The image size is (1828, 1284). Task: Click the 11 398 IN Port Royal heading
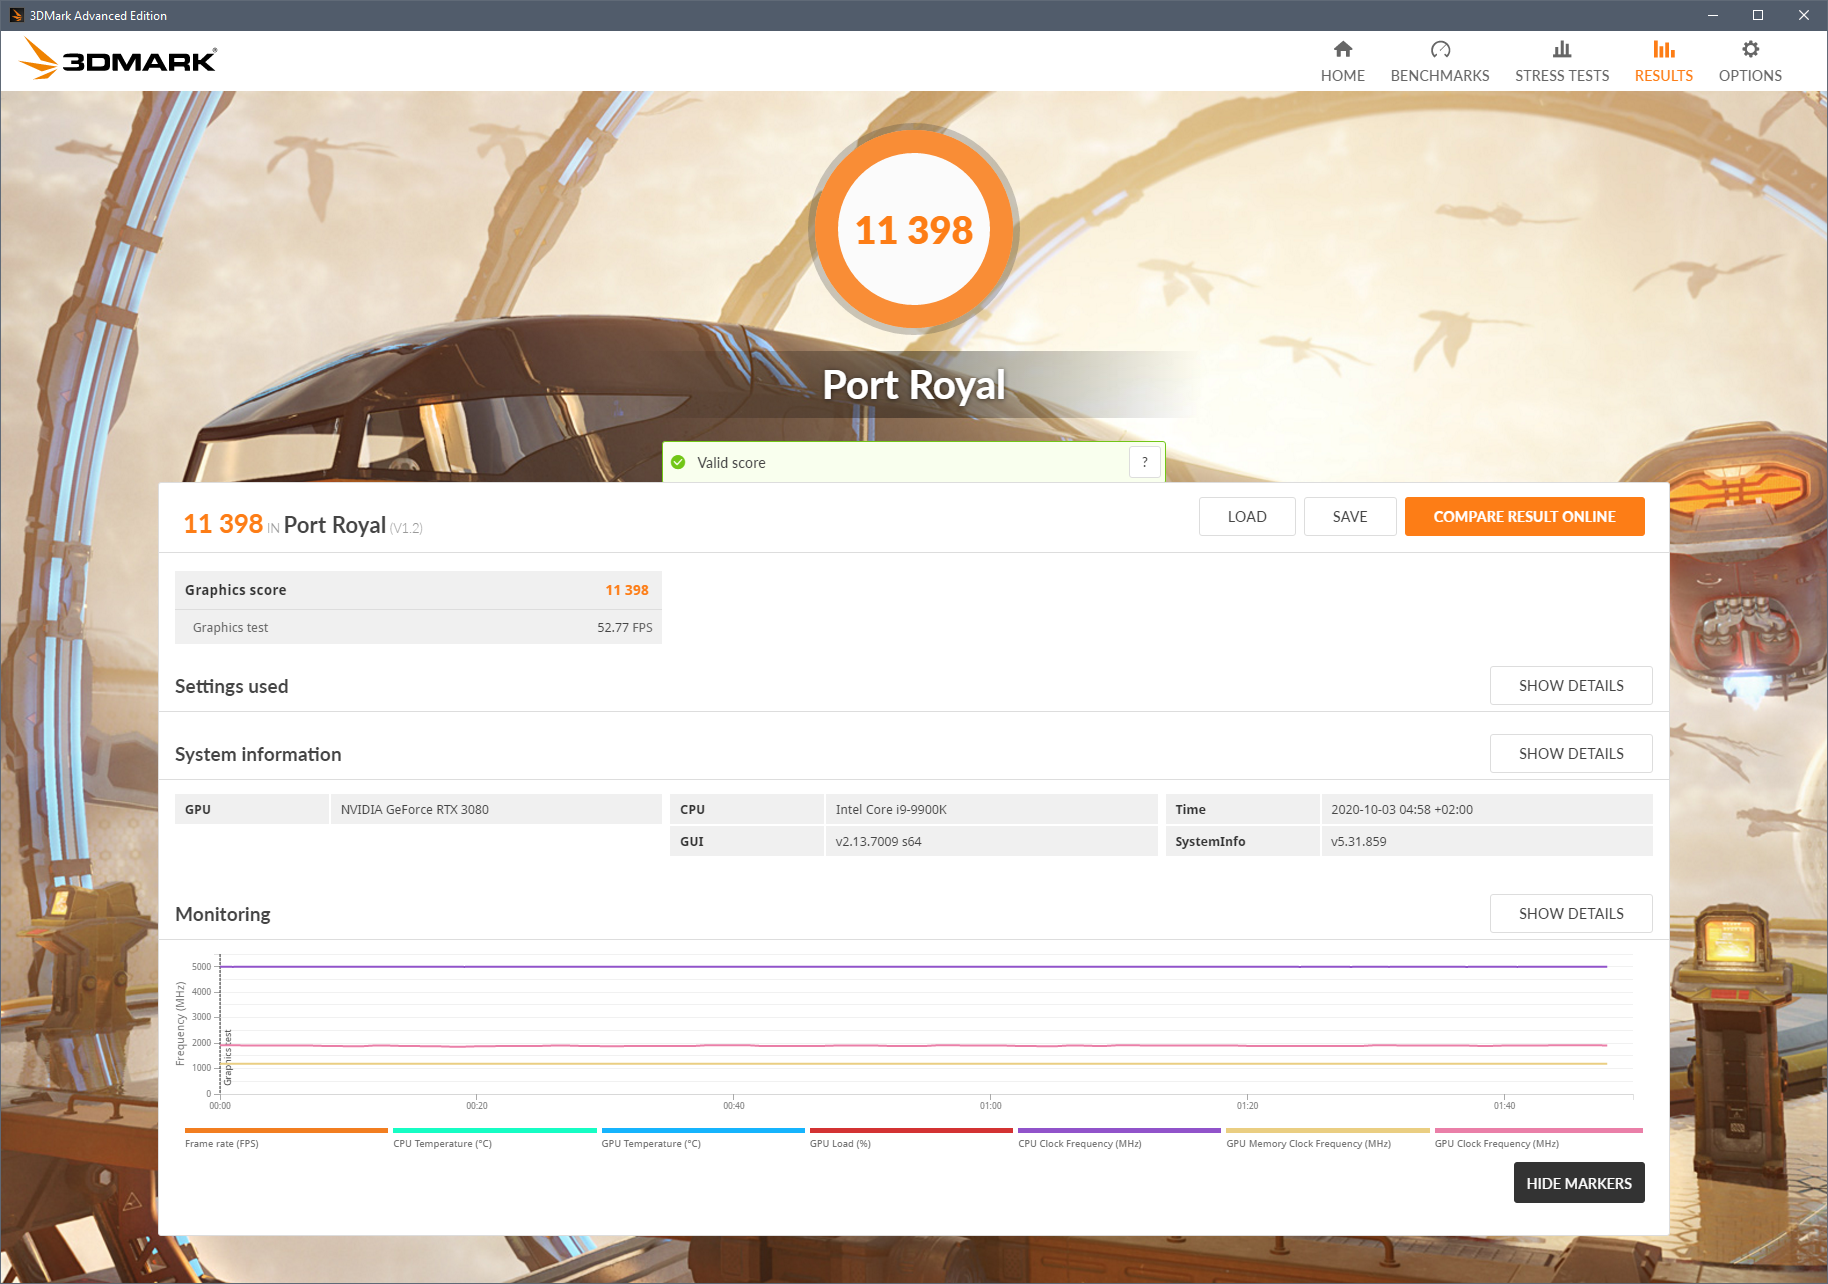[303, 525]
